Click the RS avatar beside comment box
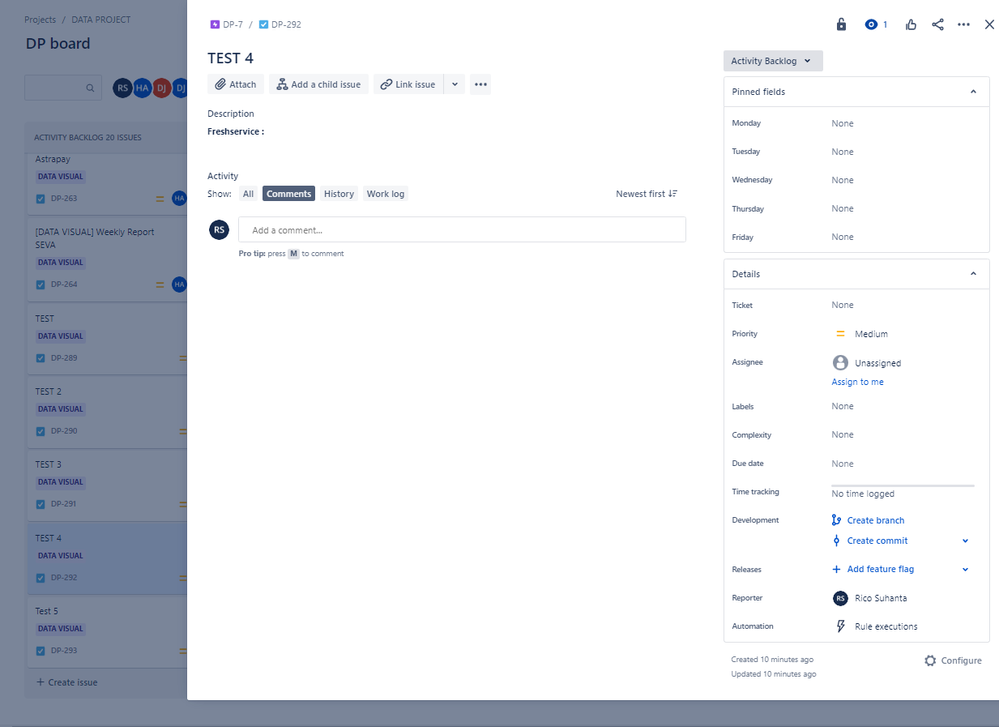The image size is (999, 727). [x=219, y=230]
